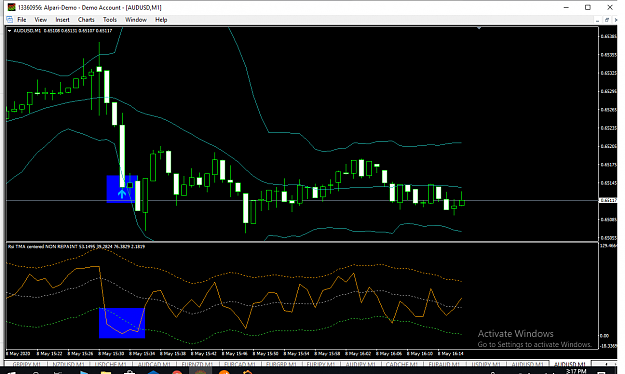Switch to the EURGBP,M1 chart tab

click(x=280, y=364)
